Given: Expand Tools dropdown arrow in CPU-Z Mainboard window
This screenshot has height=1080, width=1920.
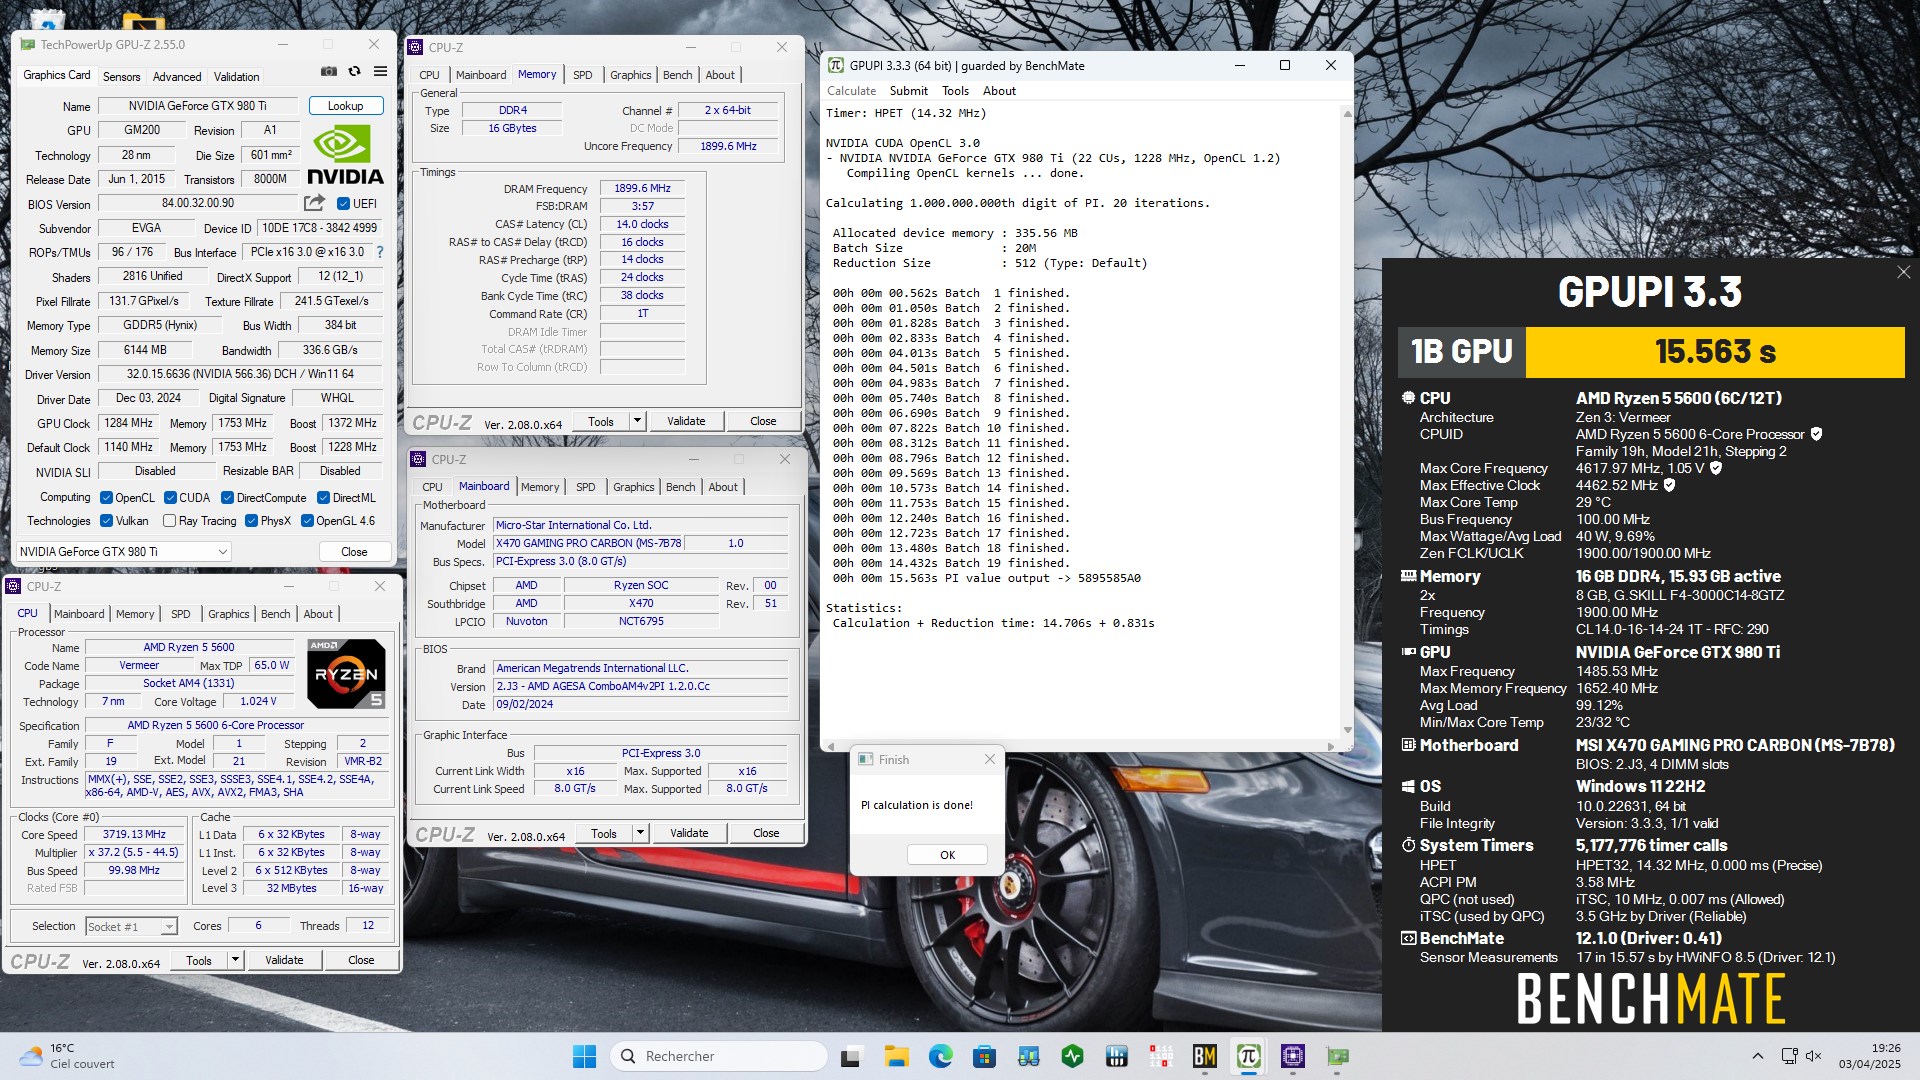Looking at the screenshot, I should (x=640, y=833).
